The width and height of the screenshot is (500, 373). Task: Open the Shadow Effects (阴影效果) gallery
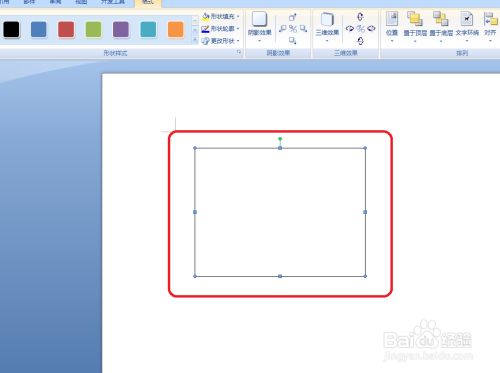pos(259,26)
